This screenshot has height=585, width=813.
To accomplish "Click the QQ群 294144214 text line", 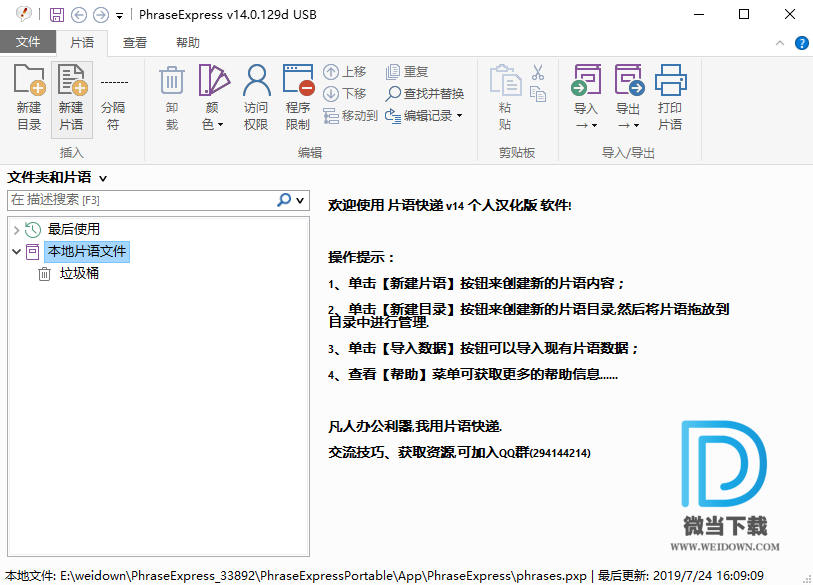I will pyautogui.click(x=459, y=452).
